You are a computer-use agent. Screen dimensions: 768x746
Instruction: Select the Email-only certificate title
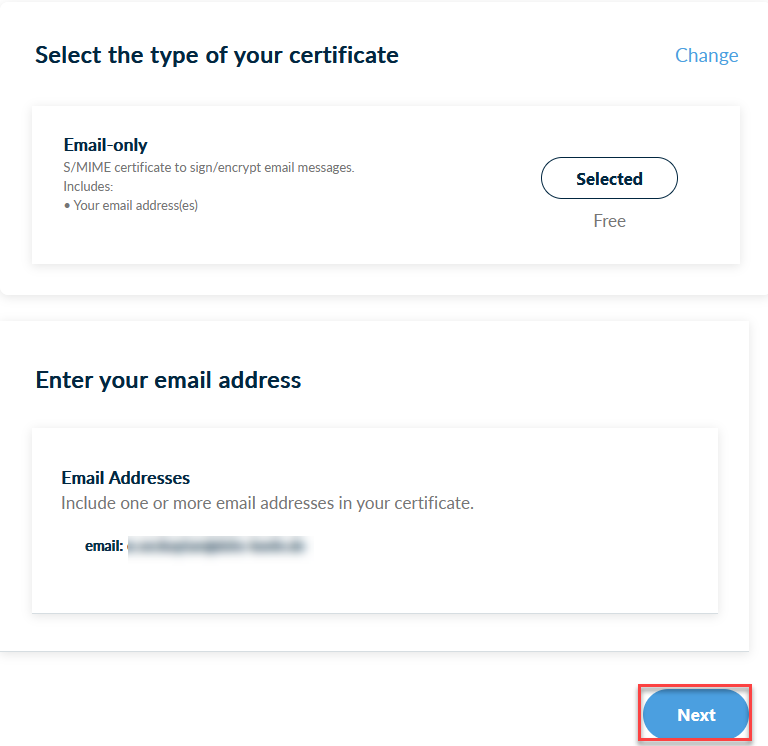tap(105, 145)
